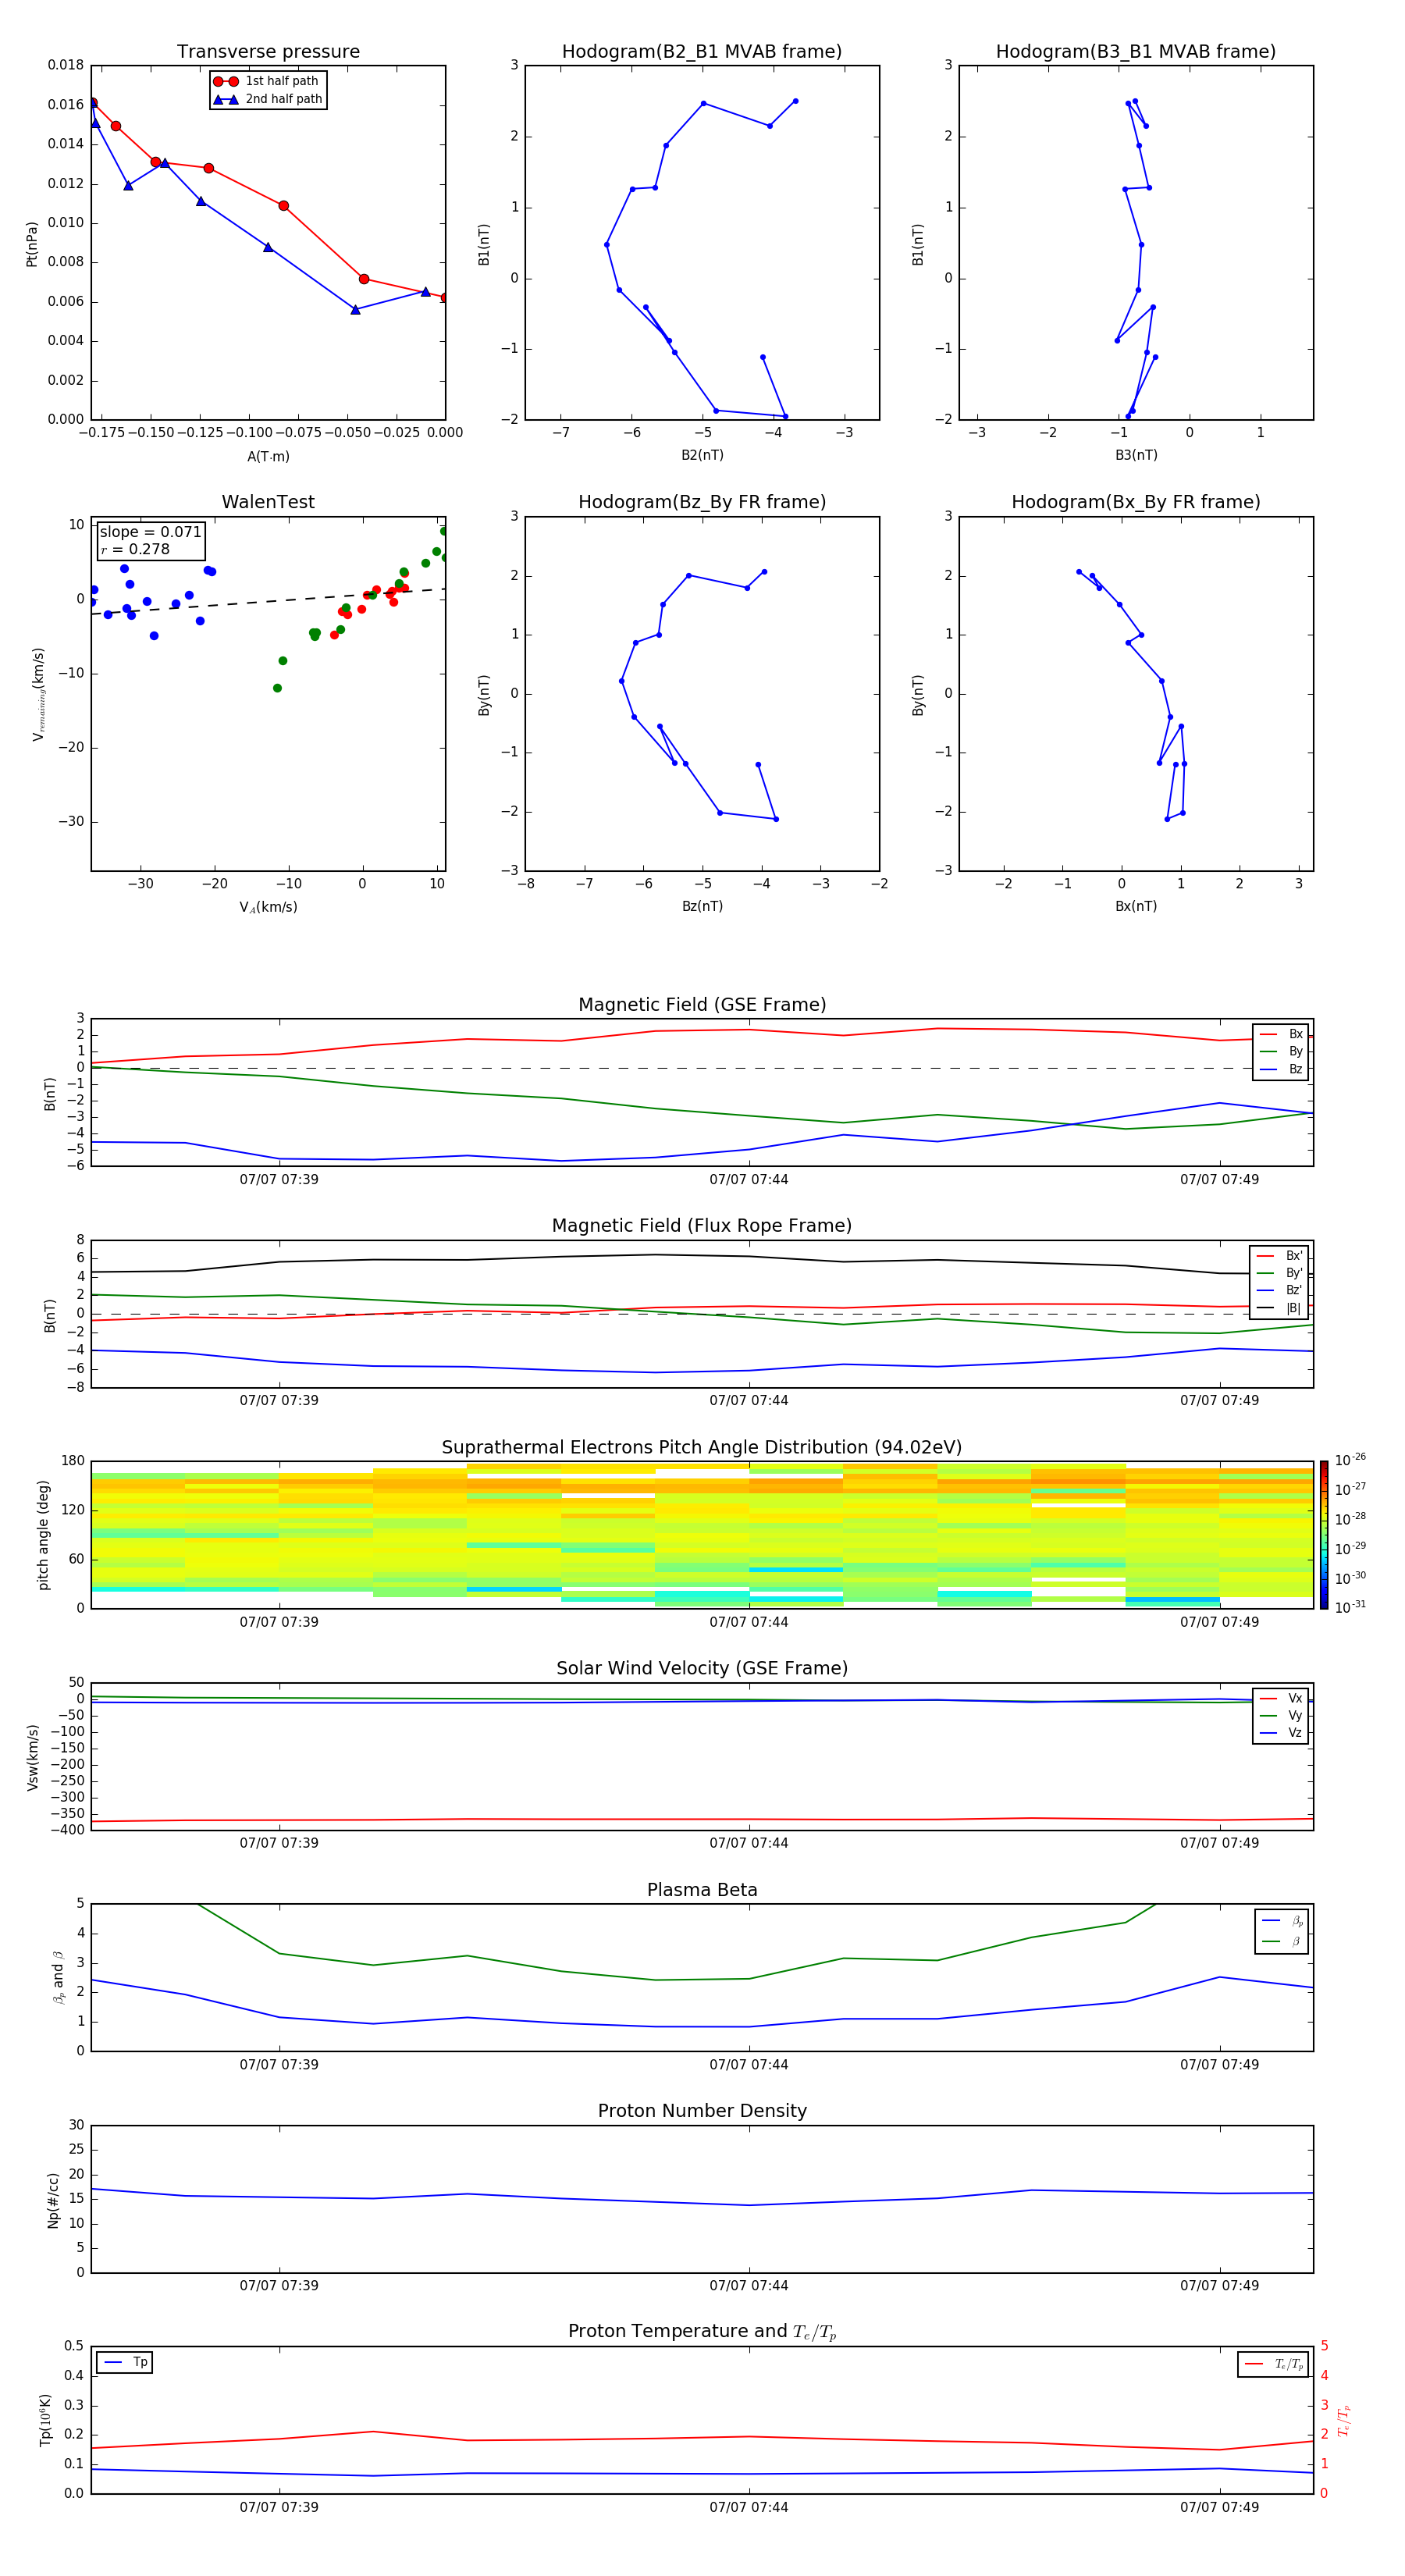Click the pitch angle colorbar

click(x=1324, y=1535)
